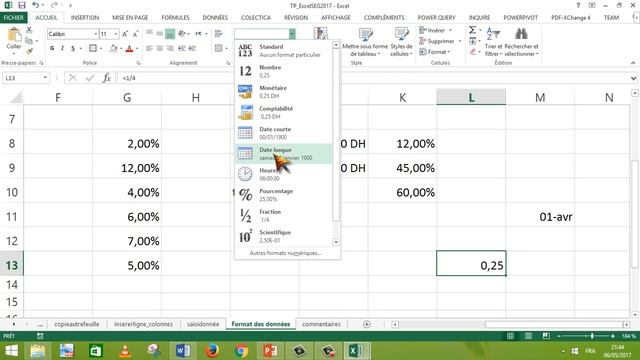The width and height of the screenshot is (640, 360).
Task: Open Mettre sous forme de tableau
Action: click(365, 42)
